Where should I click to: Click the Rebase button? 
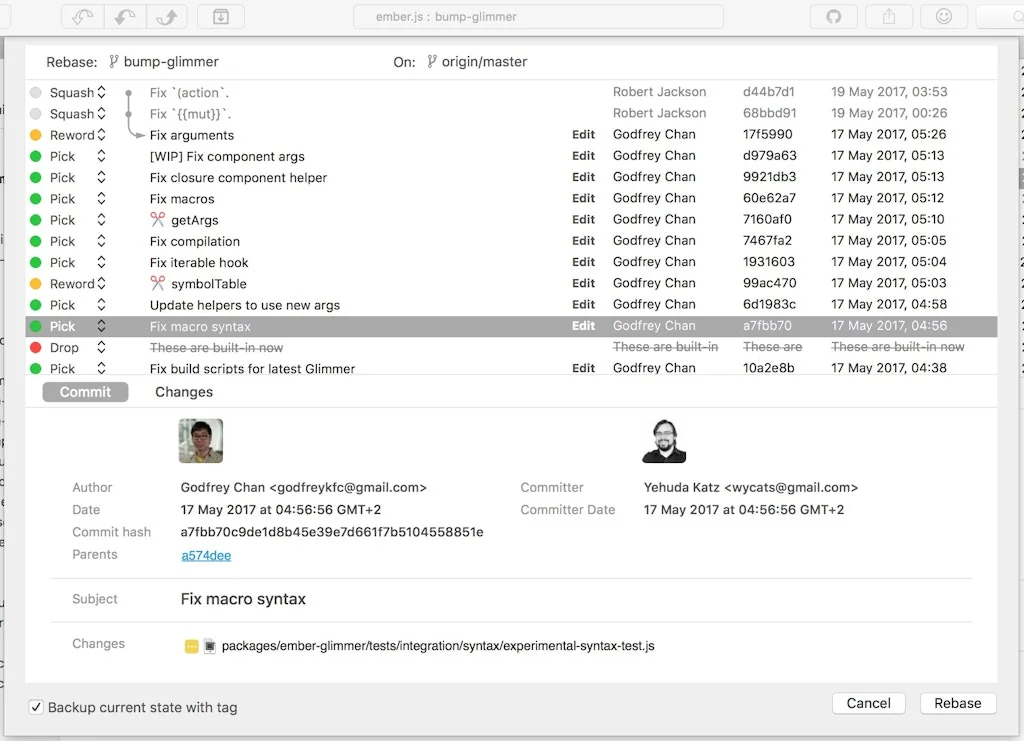coord(957,703)
